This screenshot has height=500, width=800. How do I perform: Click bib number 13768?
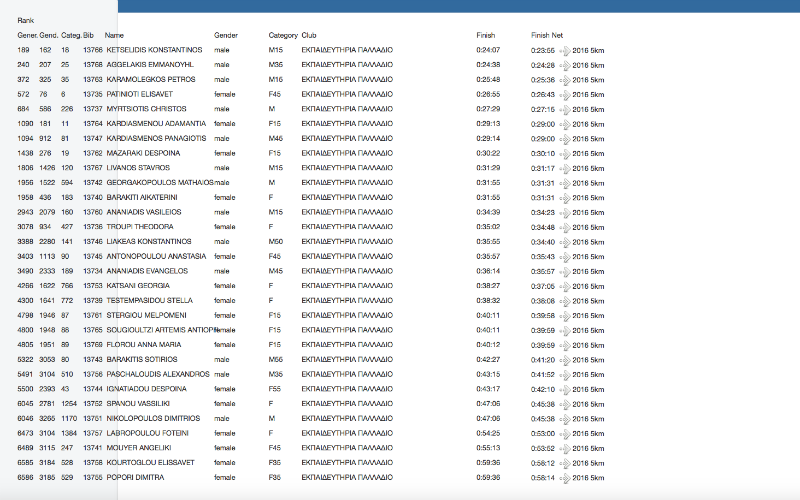[x=93, y=65]
